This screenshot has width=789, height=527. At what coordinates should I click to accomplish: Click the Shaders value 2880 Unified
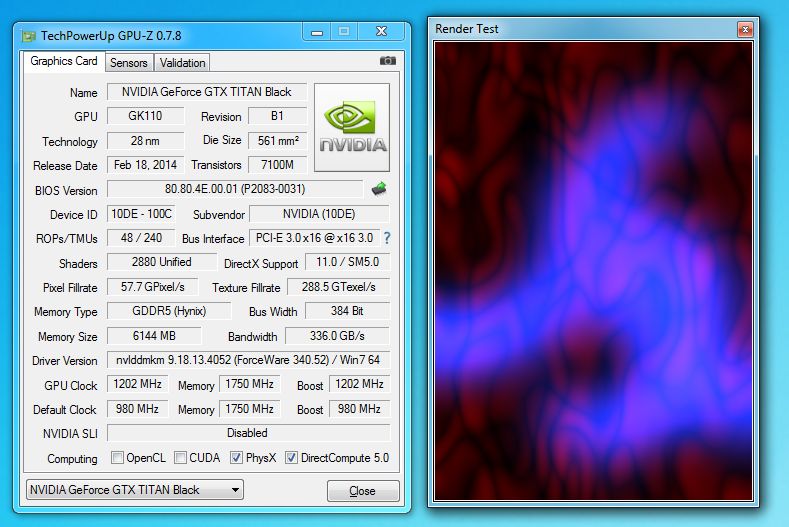[x=162, y=262]
